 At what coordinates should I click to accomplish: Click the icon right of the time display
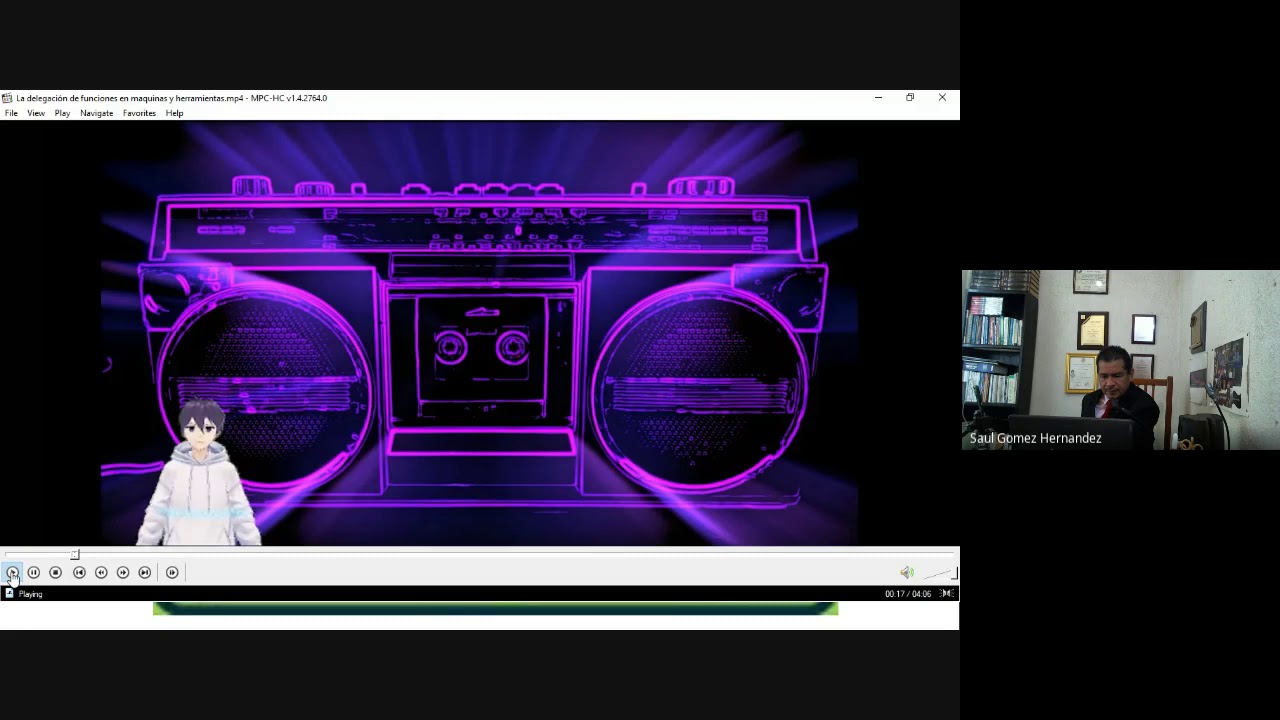coord(946,594)
